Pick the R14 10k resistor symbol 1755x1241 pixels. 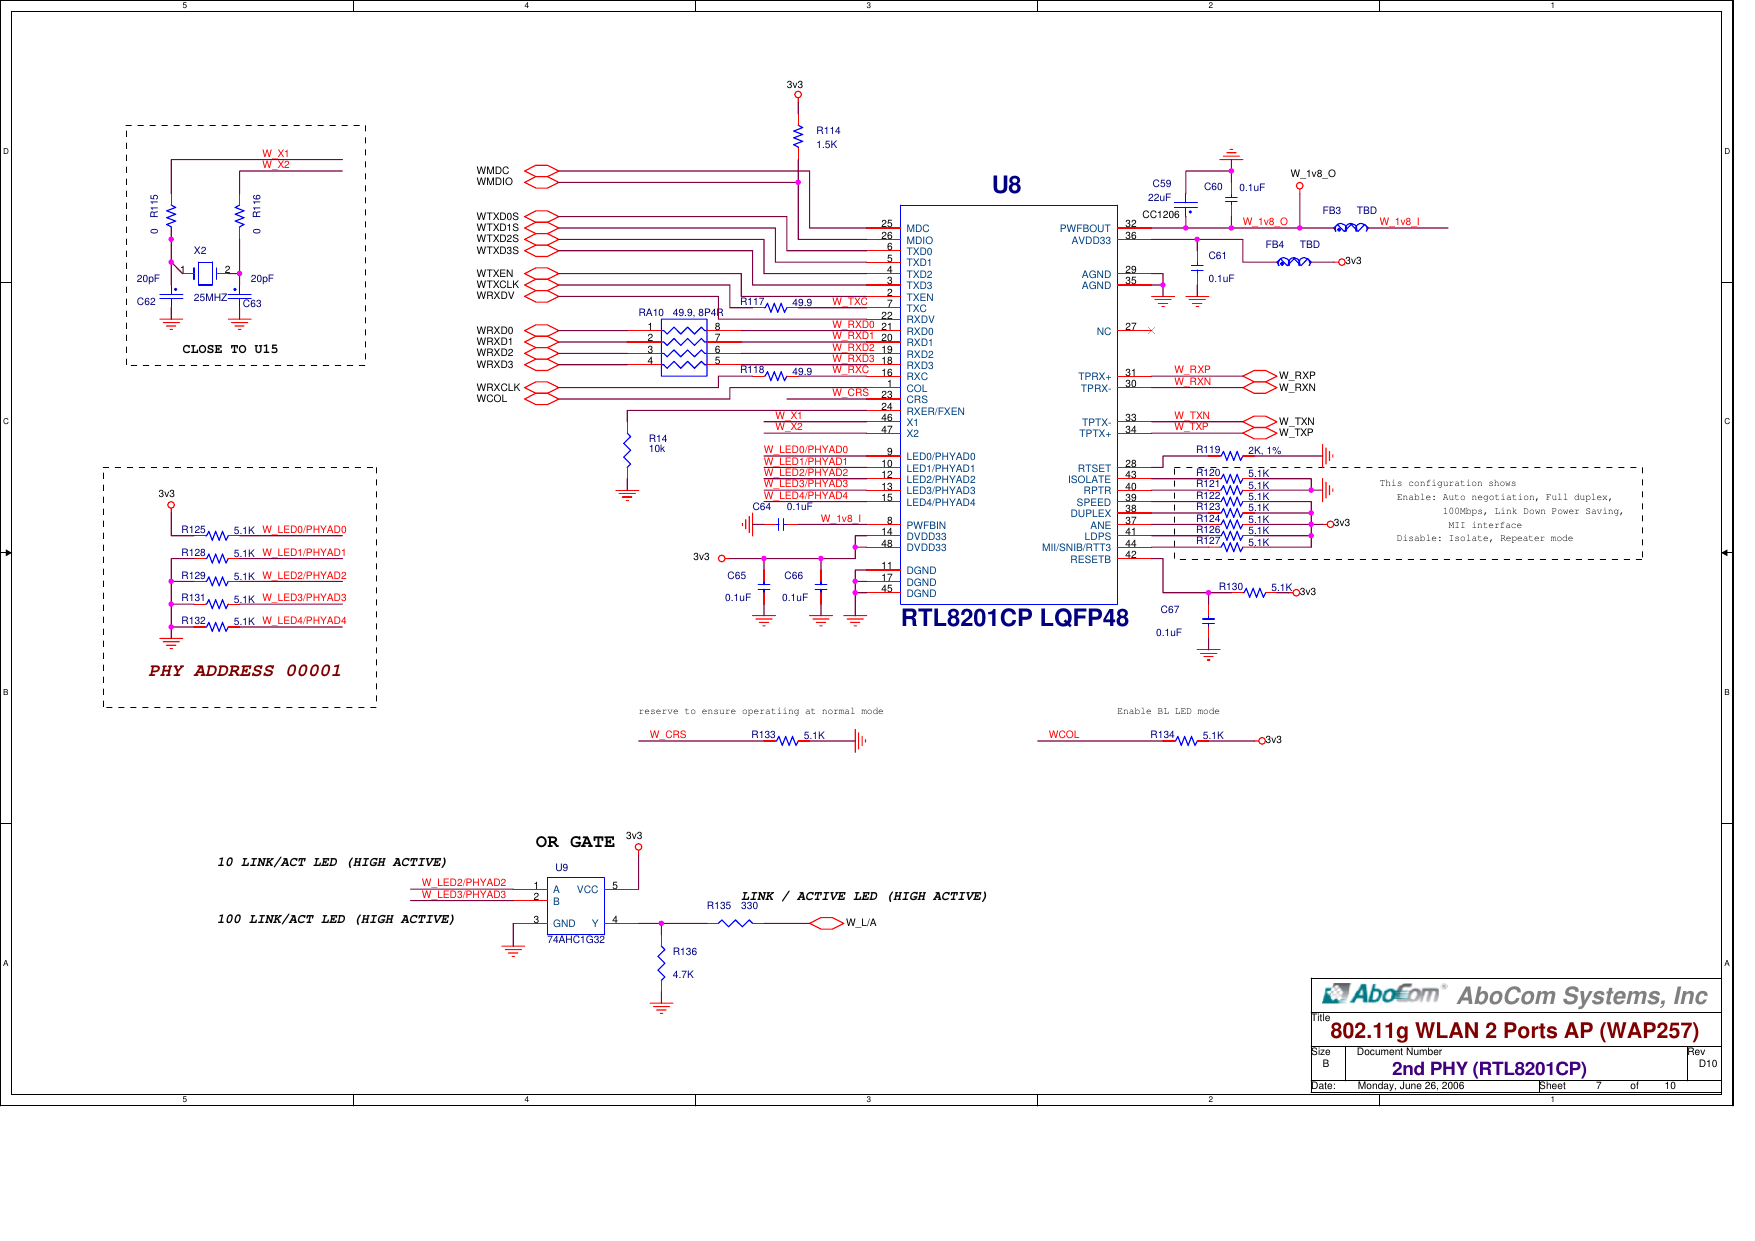(x=627, y=449)
